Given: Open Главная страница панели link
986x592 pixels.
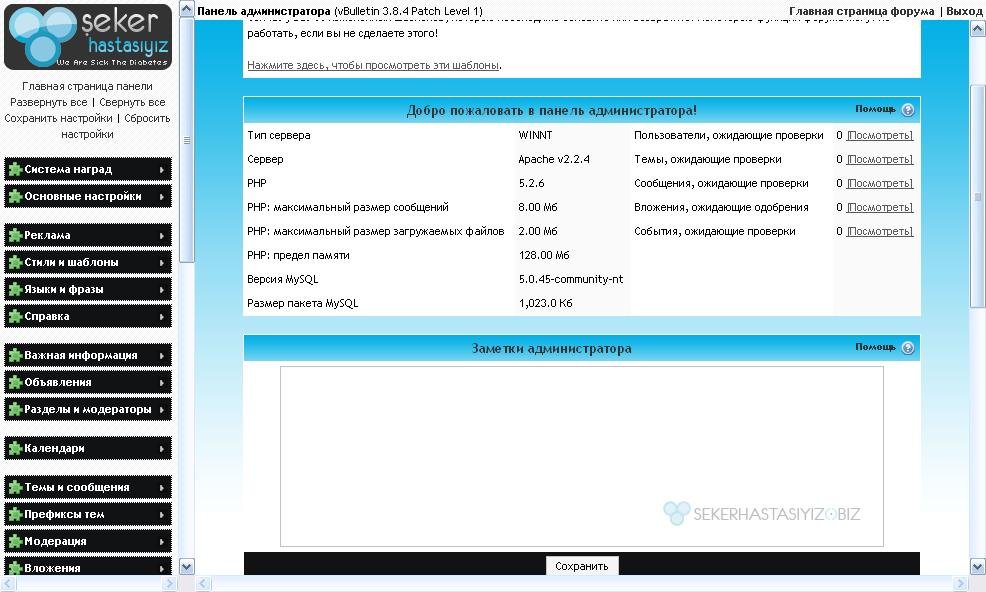Looking at the screenshot, I should (x=87, y=86).
